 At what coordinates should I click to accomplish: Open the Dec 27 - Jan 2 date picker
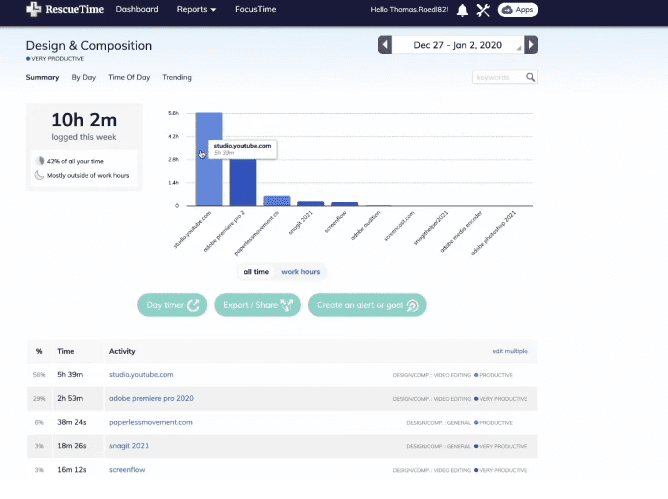click(x=457, y=45)
